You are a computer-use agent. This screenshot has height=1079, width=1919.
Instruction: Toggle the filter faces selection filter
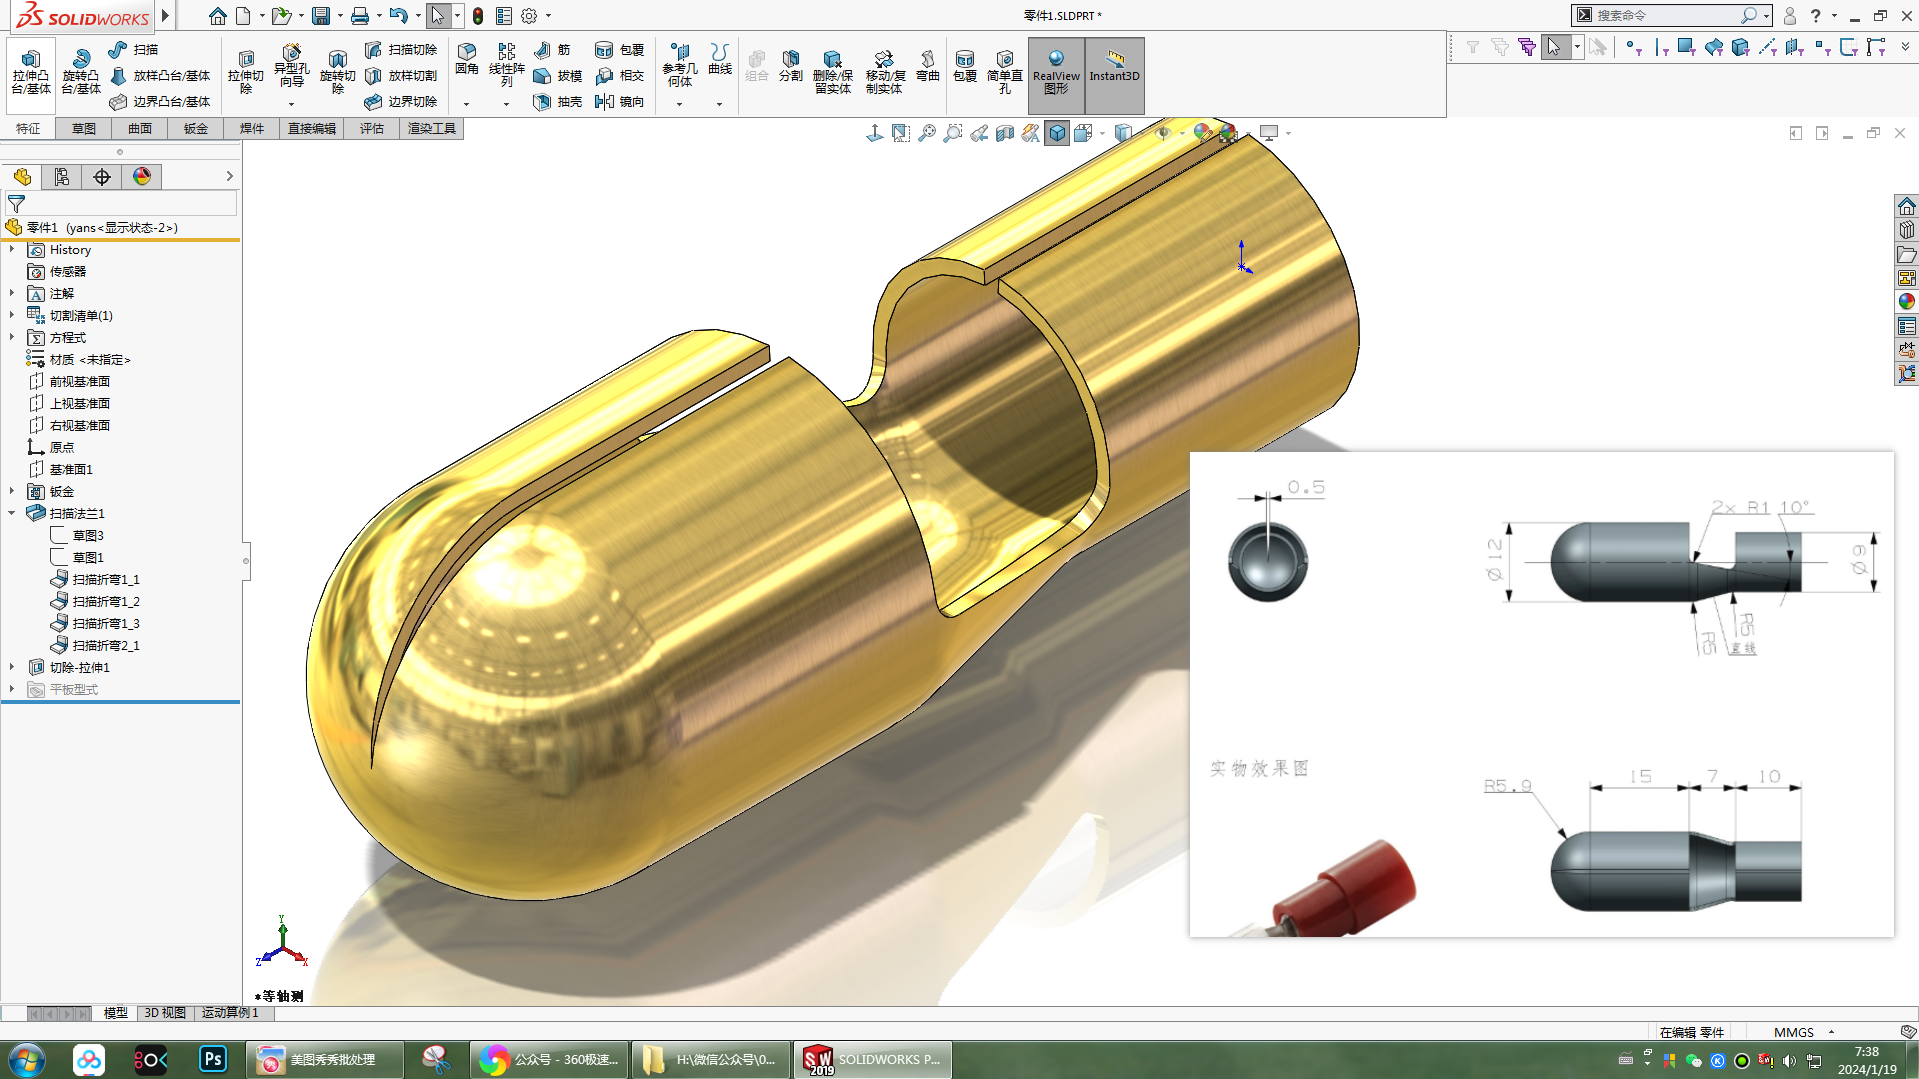pyautogui.click(x=1687, y=47)
